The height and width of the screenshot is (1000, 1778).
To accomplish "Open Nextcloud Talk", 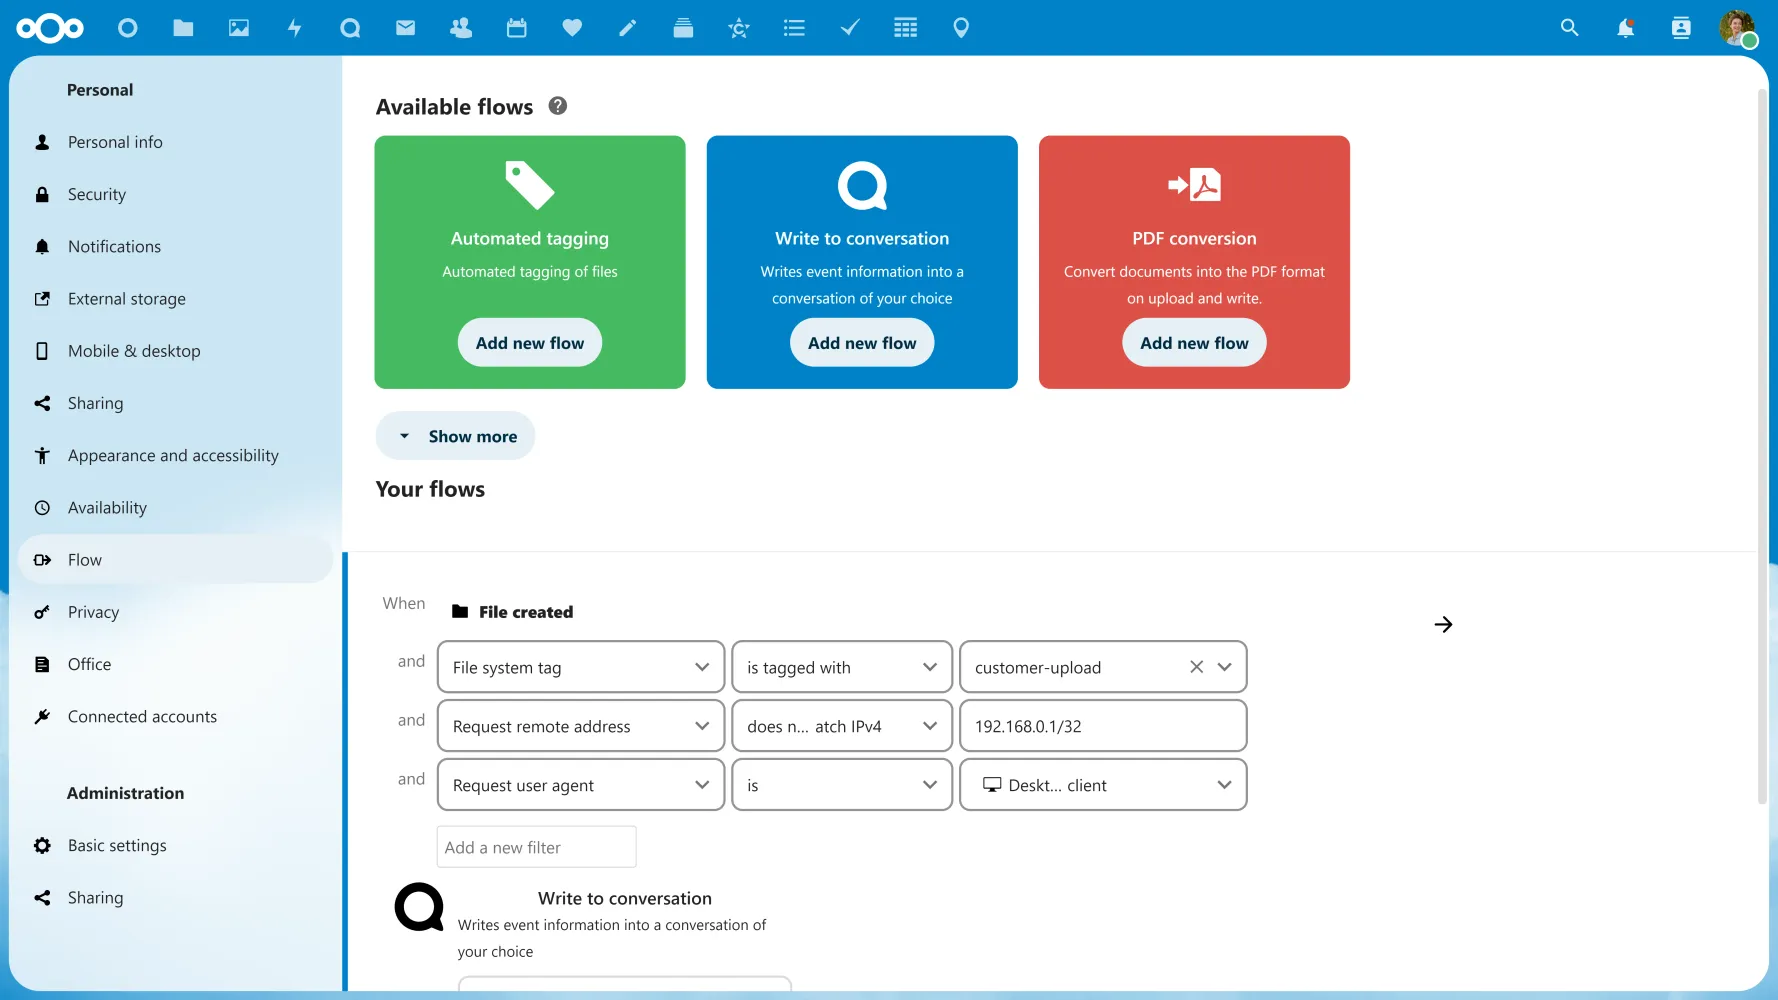I will 350,28.
